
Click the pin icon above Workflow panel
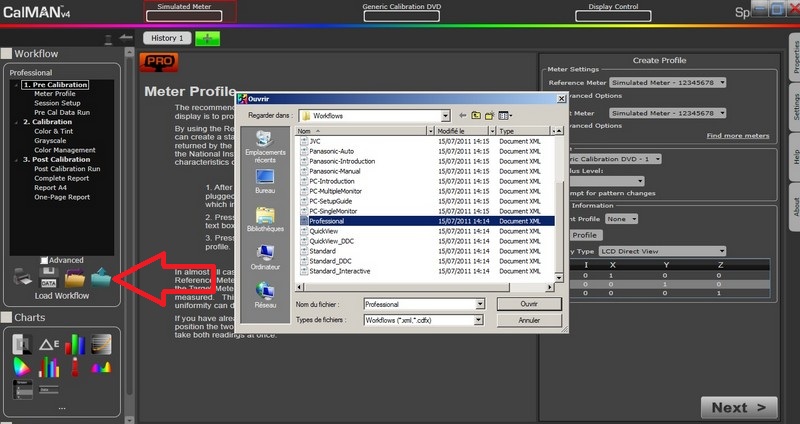(108, 39)
